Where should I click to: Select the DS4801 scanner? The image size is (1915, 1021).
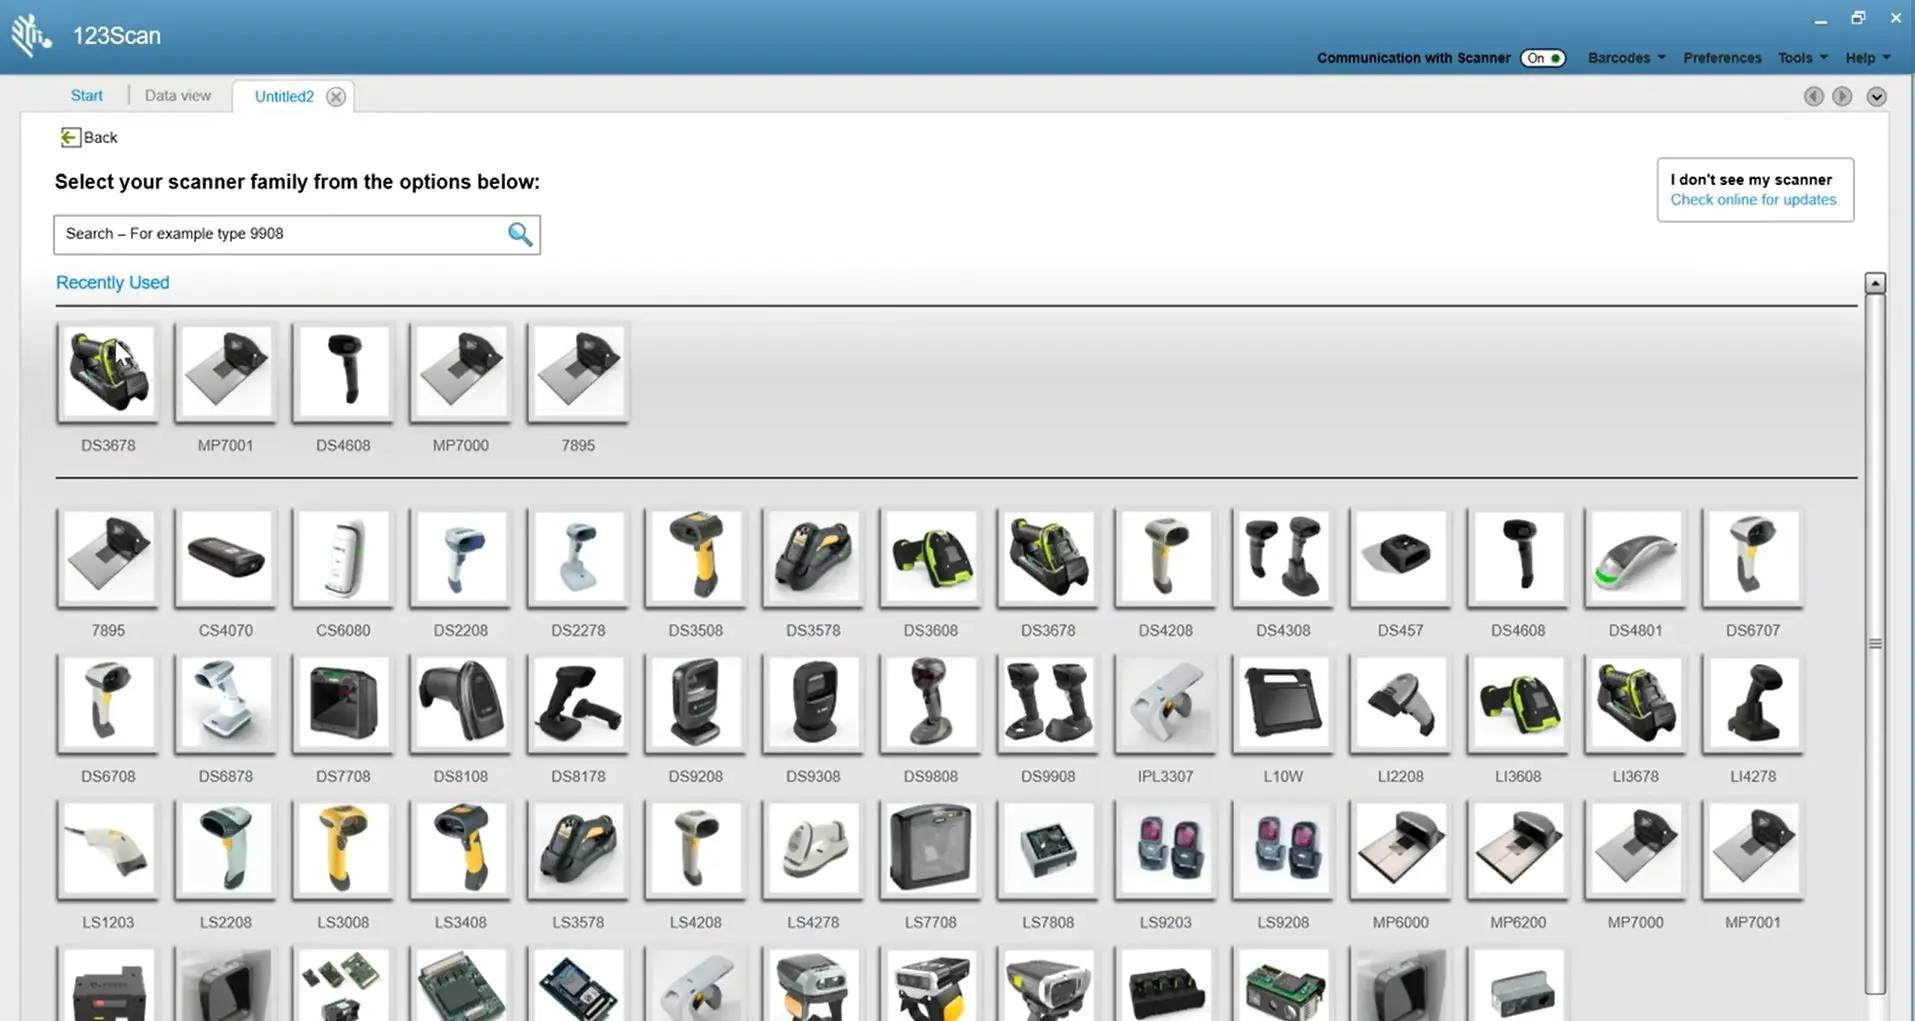coord(1635,558)
